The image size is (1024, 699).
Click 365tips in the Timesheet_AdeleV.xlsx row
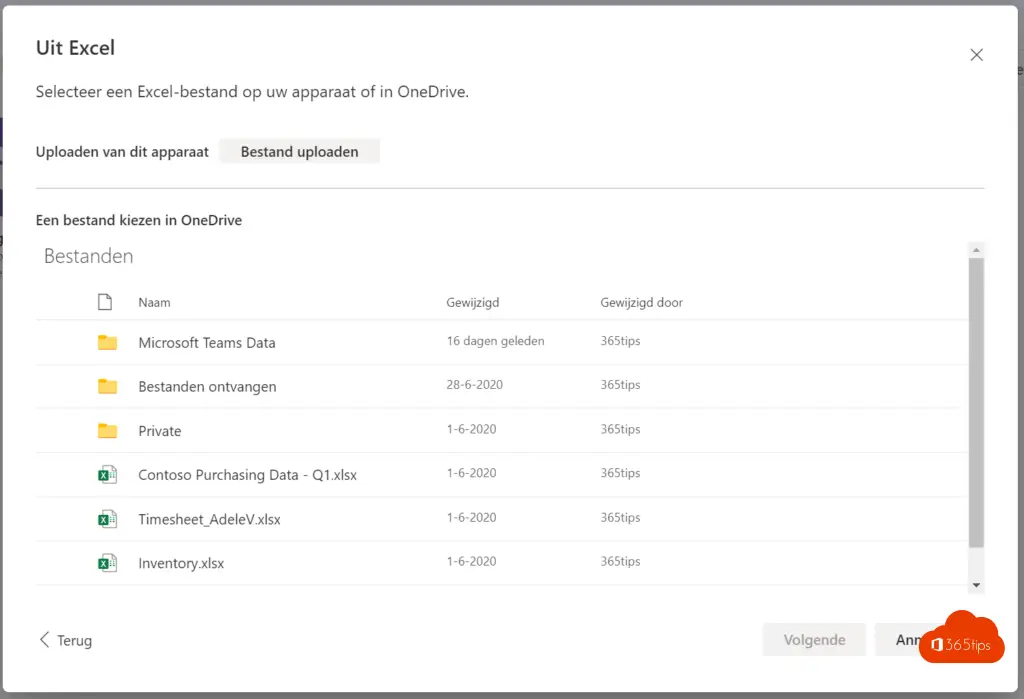pyautogui.click(x=620, y=517)
